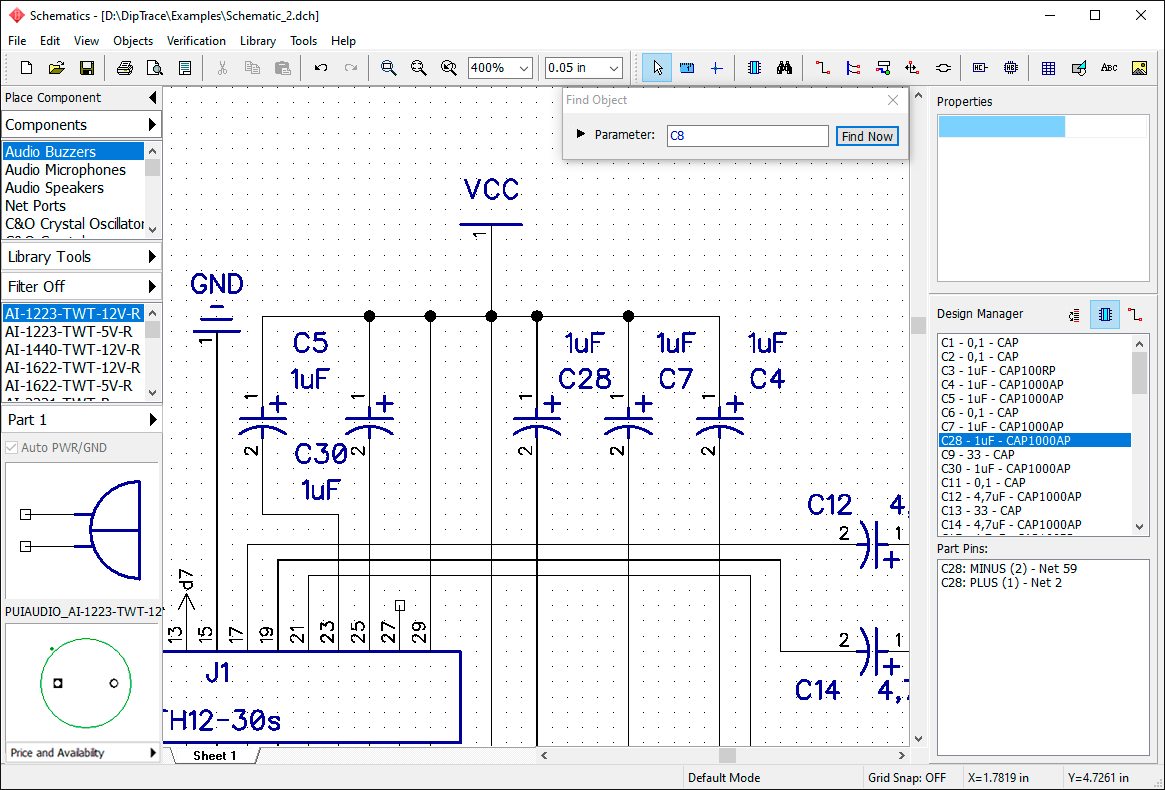Select the net connection link tool
1165x790 pixels.
[x=943, y=68]
